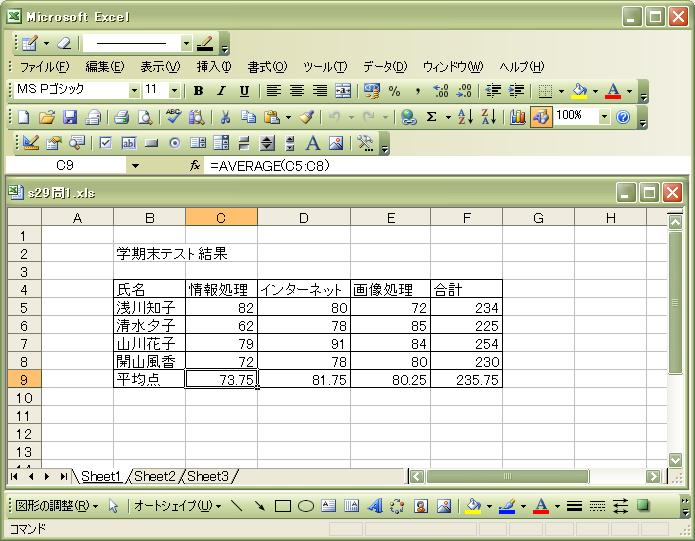The image size is (695, 541).
Task: Open the line style dropdown
Action: tap(186, 43)
